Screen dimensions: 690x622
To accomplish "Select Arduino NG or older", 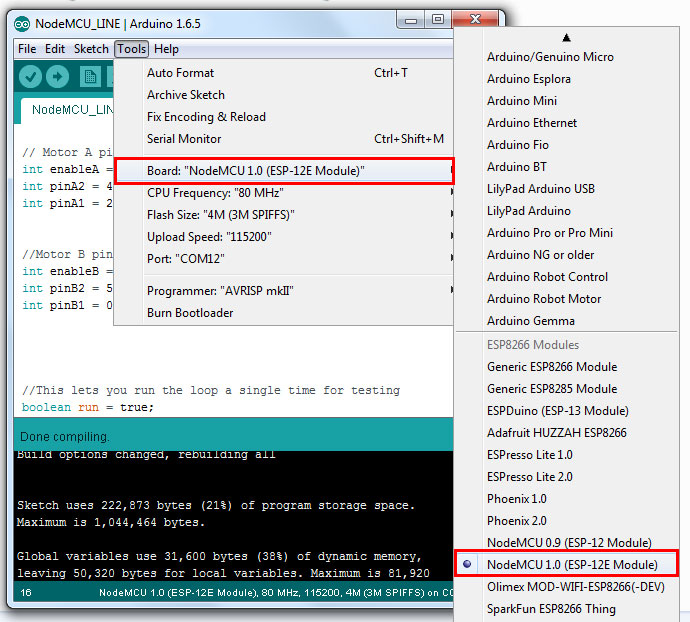I will click(x=567, y=255).
